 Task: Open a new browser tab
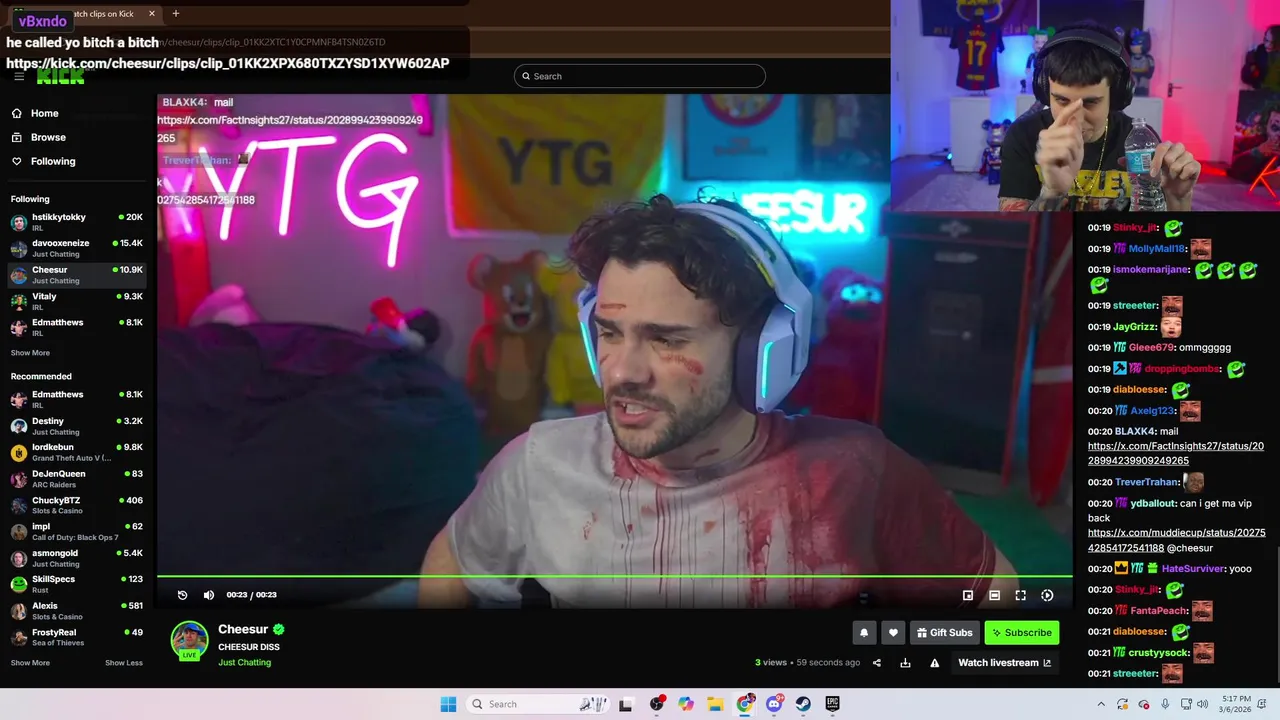click(176, 14)
